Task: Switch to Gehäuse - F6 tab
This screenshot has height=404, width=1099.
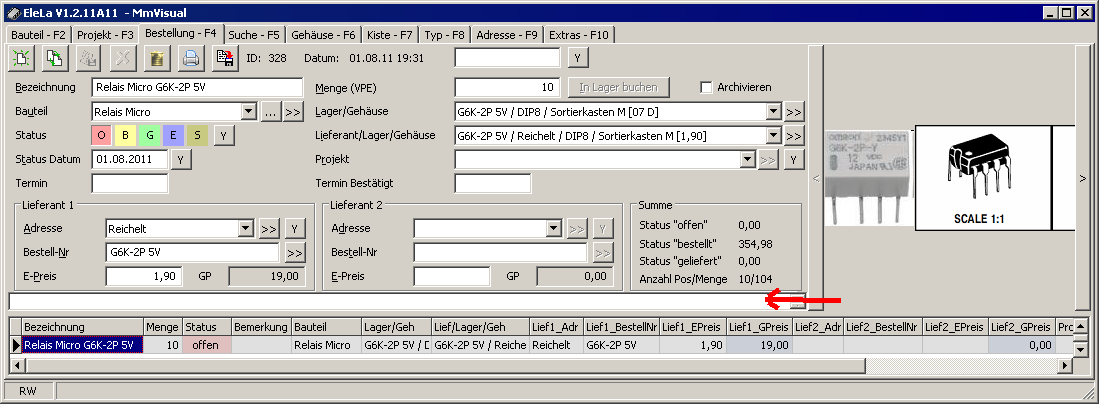Action: 323,35
